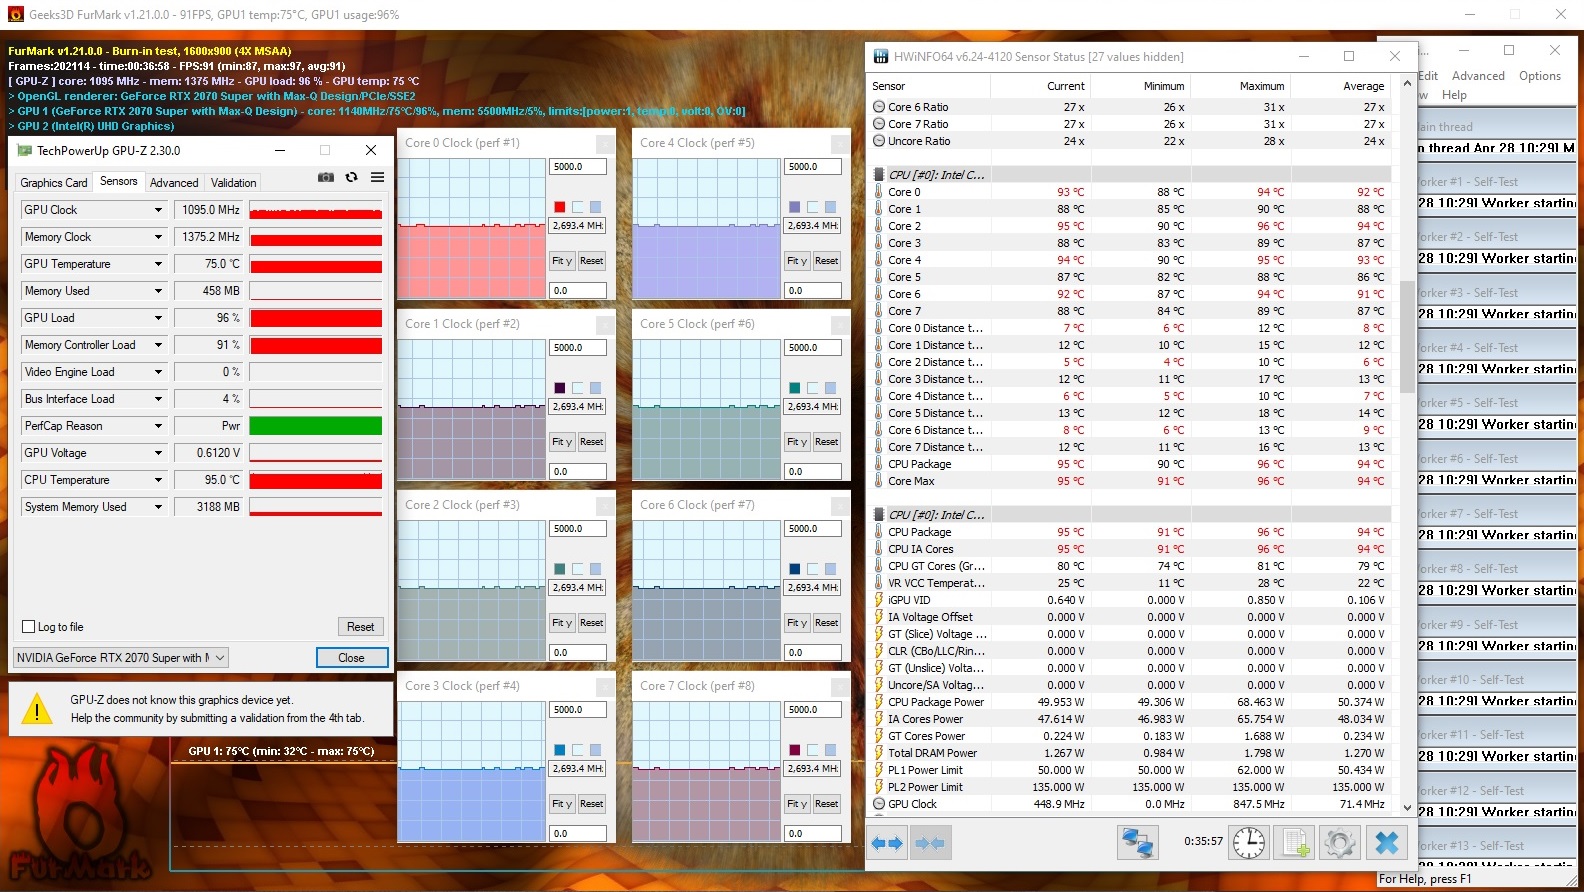The height and width of the screenshot is (892, 1584).
Task: Select the Sensors tab in GPU-Z
Action: click(118, 181)
